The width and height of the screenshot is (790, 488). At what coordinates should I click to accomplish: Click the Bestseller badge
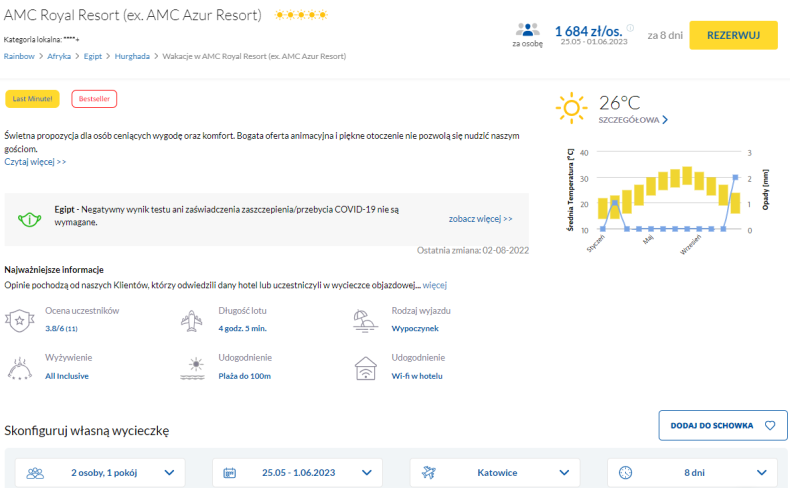pos(94,99)
